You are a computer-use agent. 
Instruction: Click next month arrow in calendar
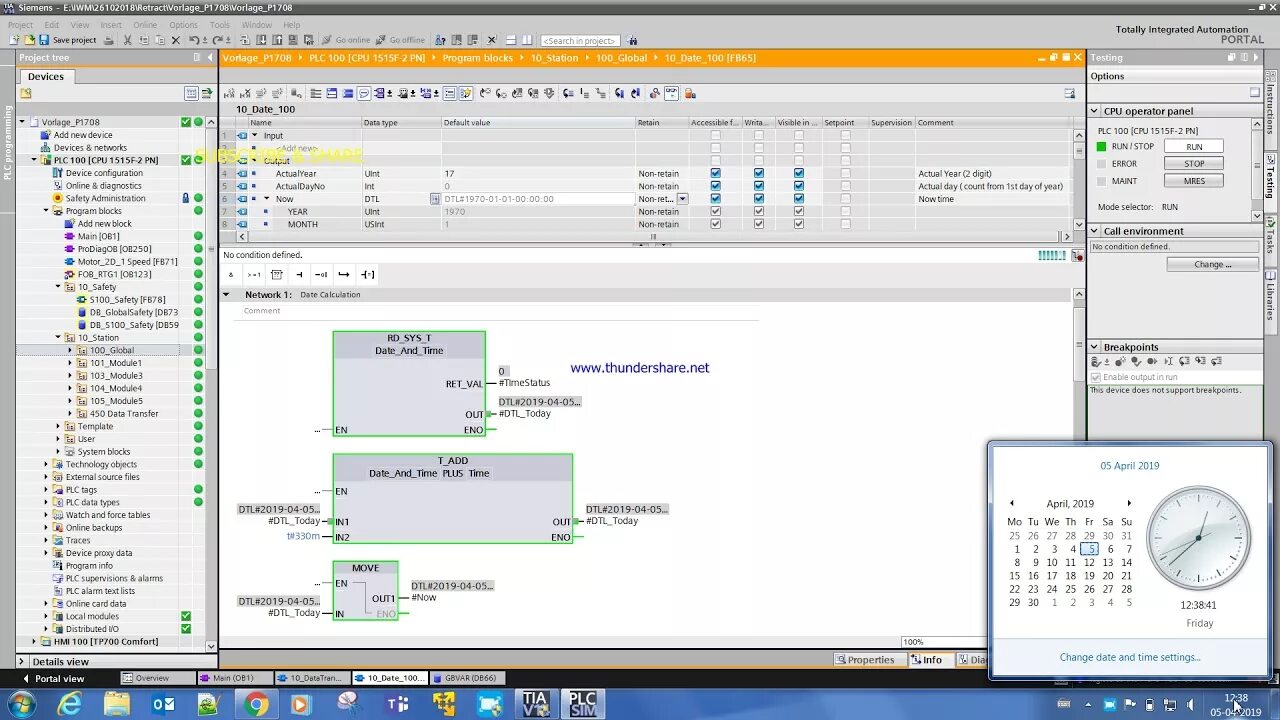point(1129,503)
